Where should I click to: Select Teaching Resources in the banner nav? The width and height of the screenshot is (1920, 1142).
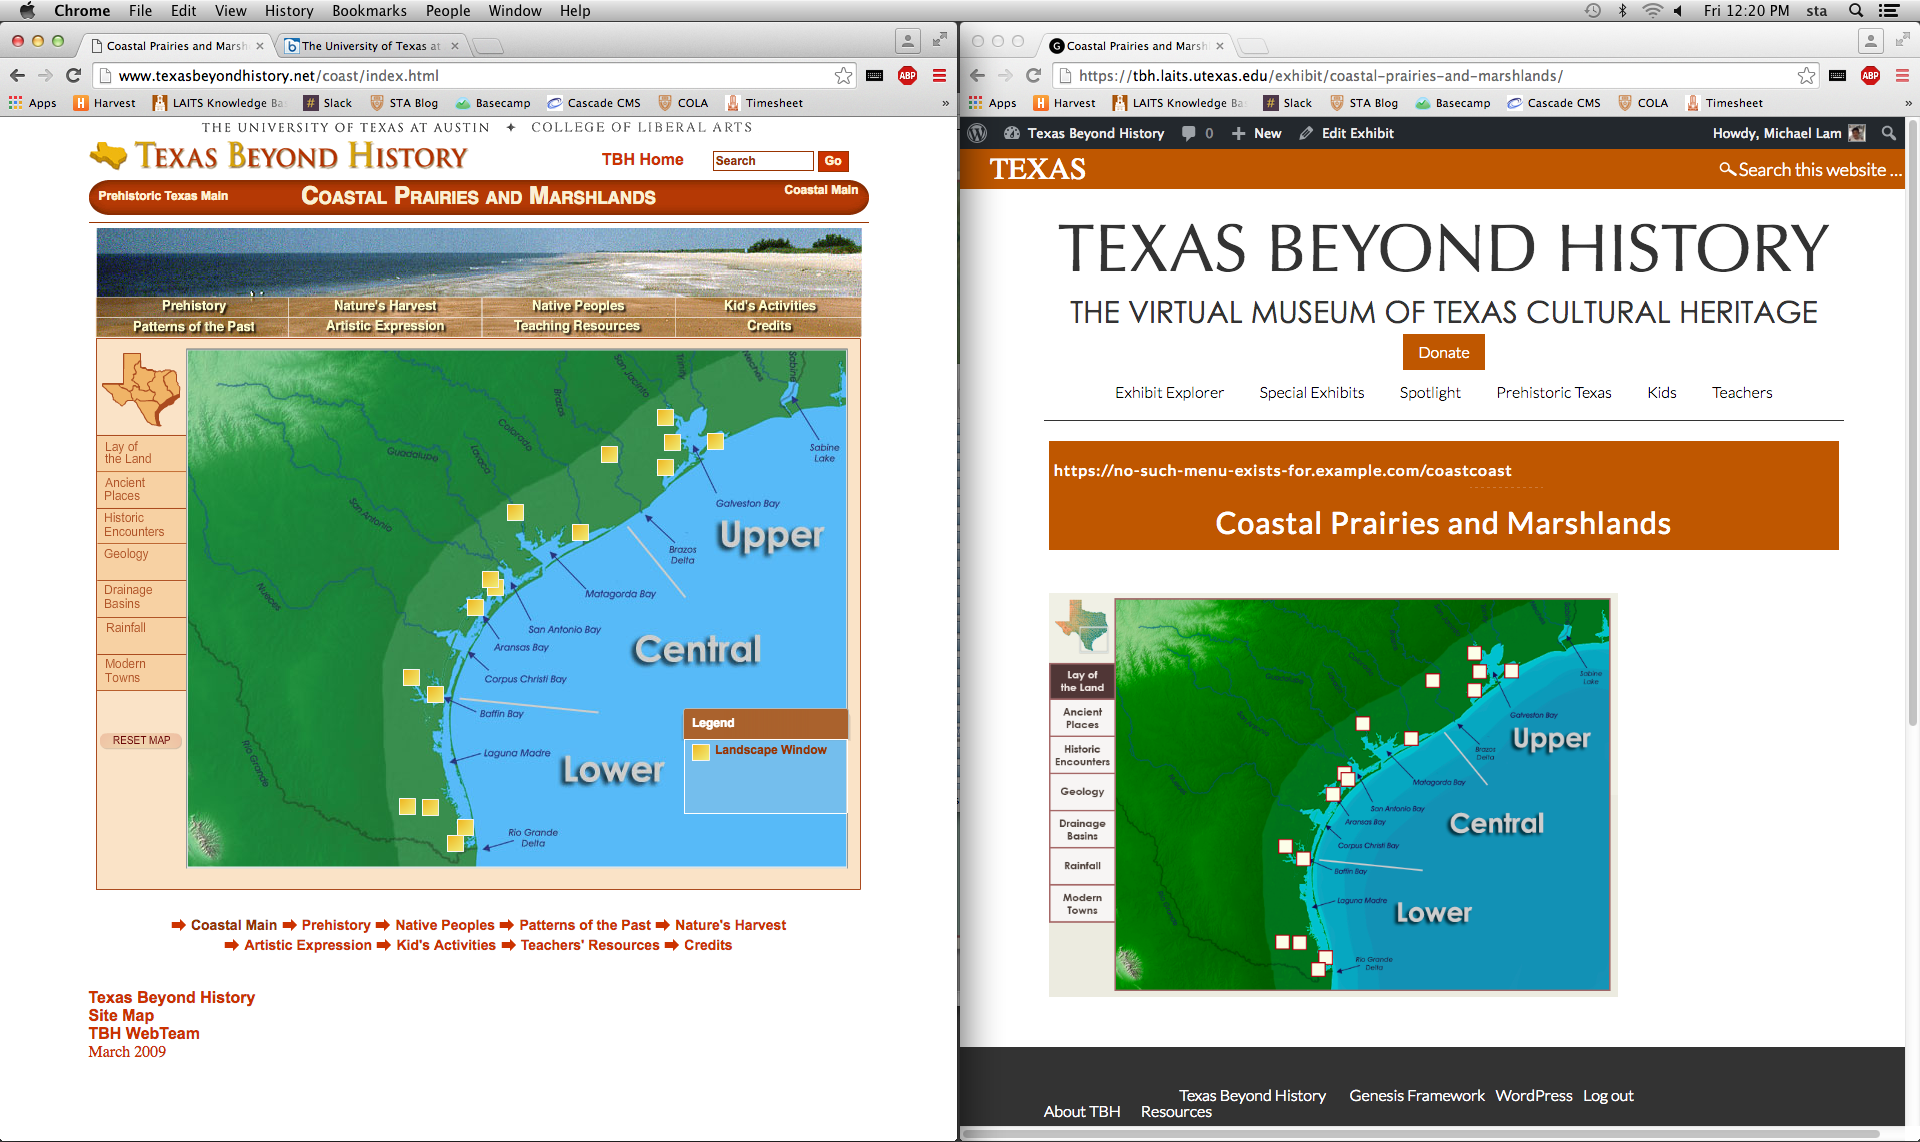577,326
